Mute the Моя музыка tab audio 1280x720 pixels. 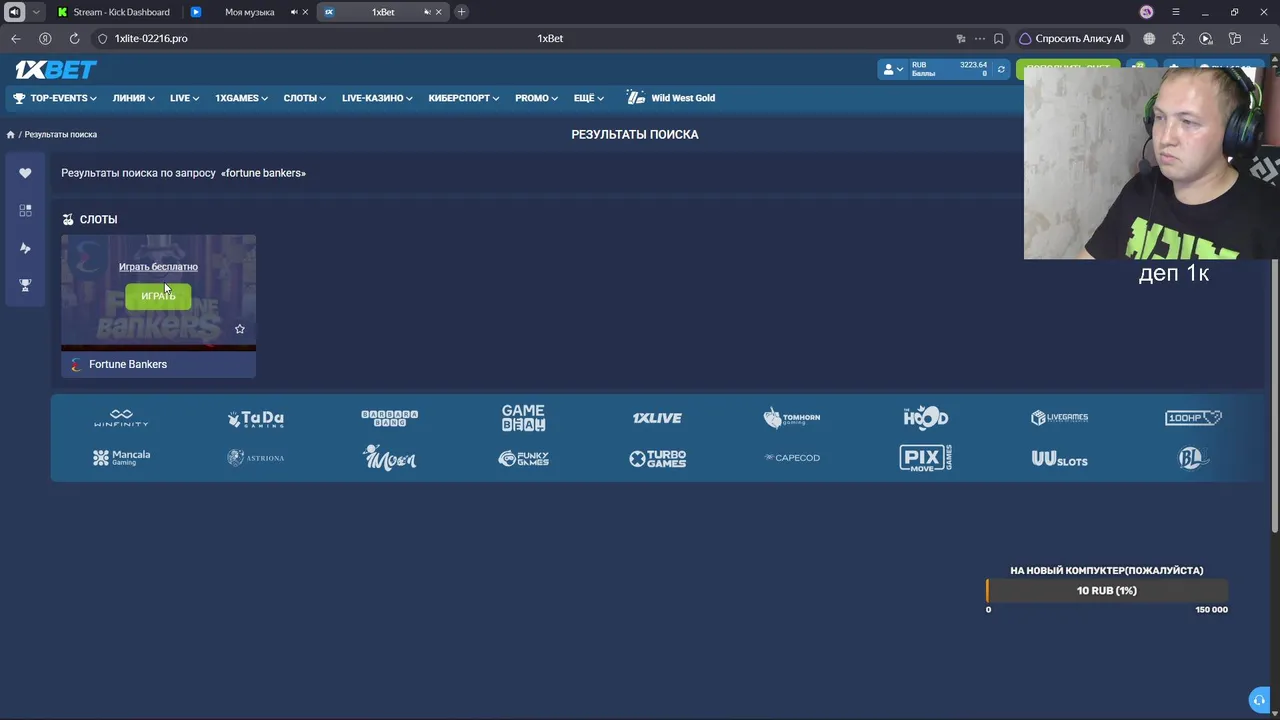294,12
